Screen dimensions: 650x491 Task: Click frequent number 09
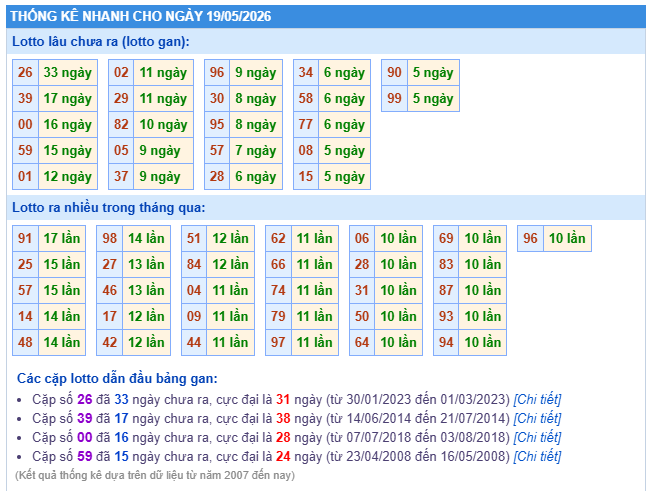pos(194,316)
